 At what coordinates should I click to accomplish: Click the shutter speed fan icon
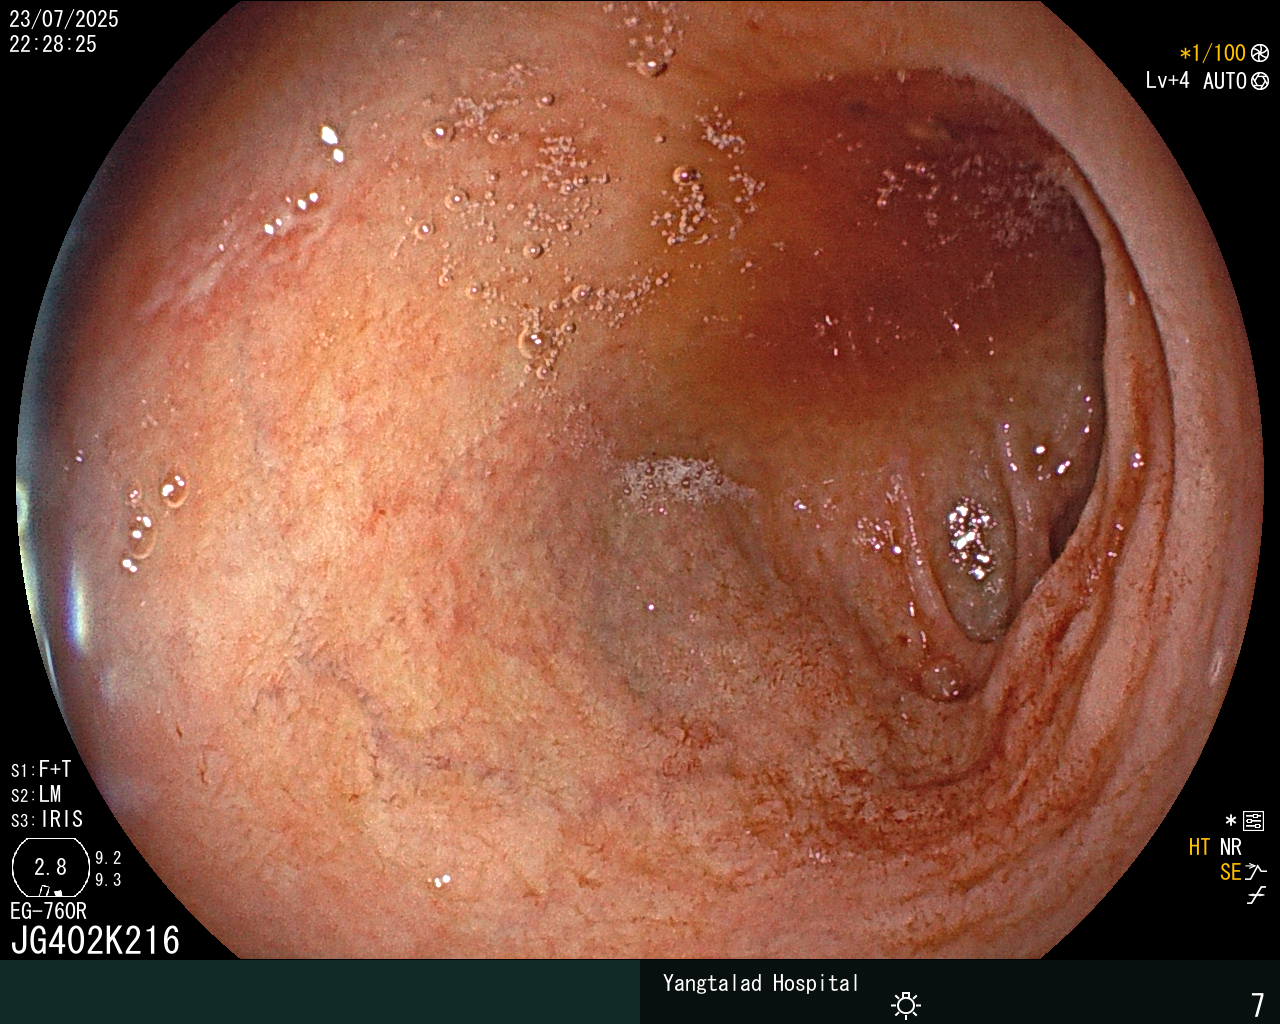[1260, 53]
